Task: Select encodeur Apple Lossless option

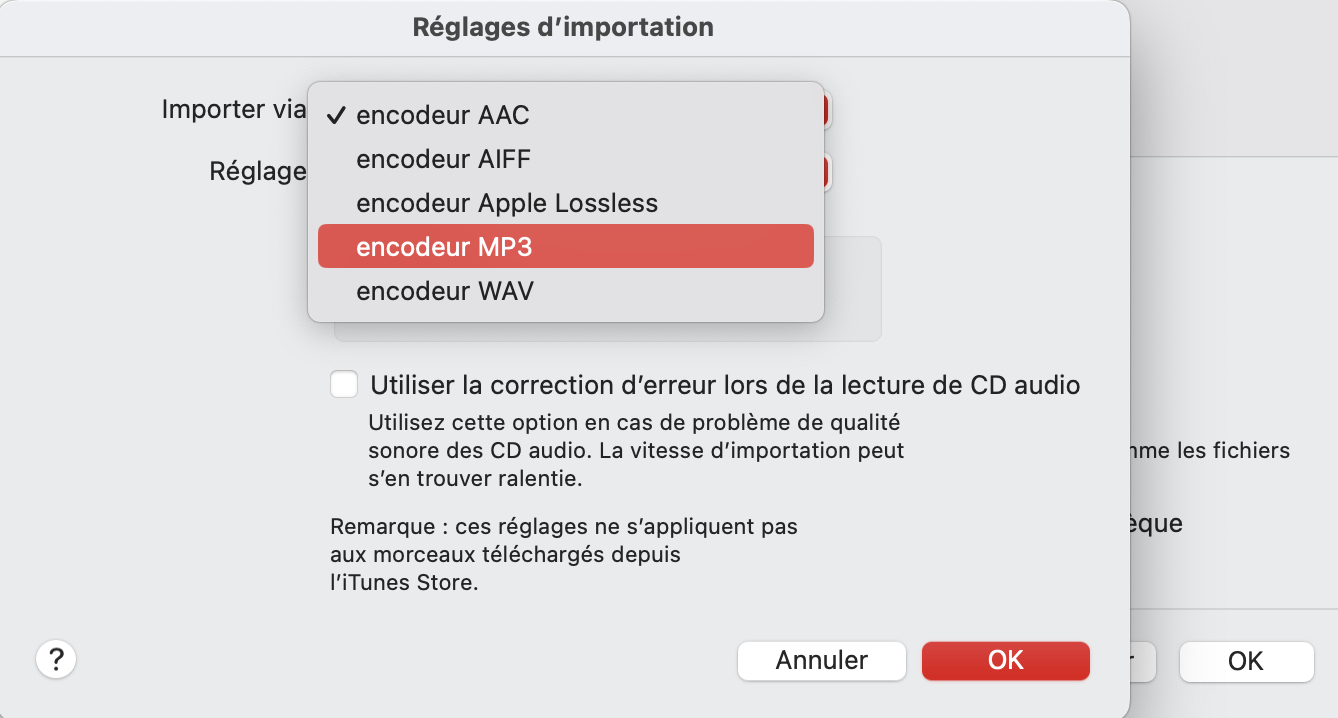Action: click(x=507, y=203)
